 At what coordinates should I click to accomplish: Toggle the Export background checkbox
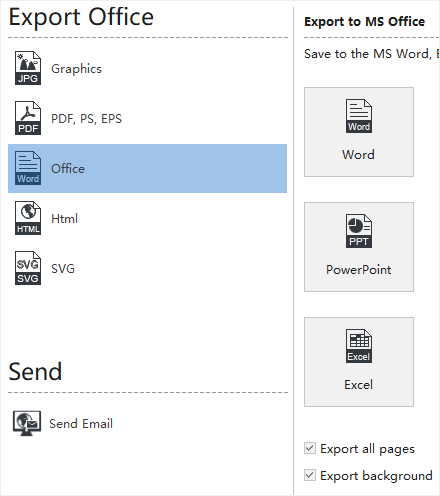point(310,475)
